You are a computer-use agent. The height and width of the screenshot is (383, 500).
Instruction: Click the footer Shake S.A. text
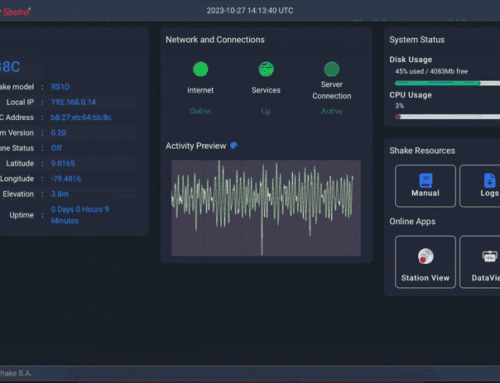click(x=16, y=373)
